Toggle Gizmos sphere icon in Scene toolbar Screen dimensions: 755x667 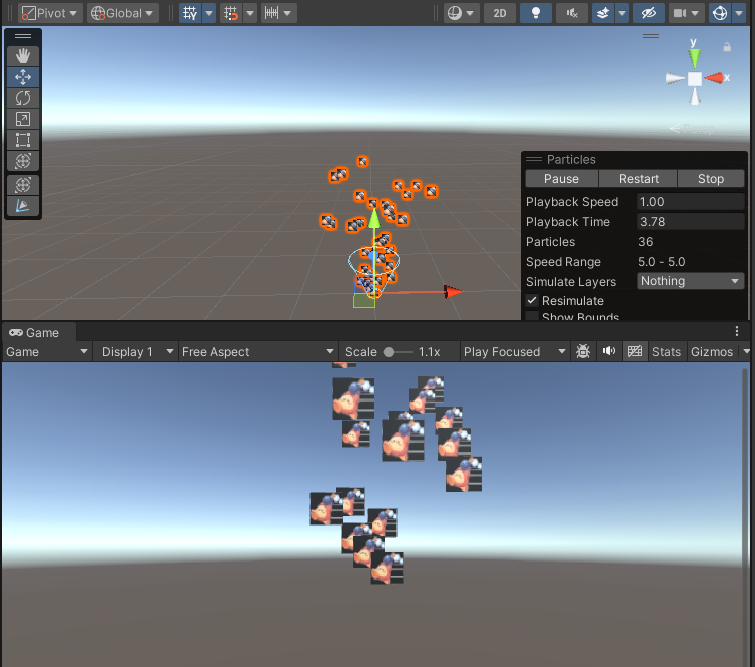720,13
